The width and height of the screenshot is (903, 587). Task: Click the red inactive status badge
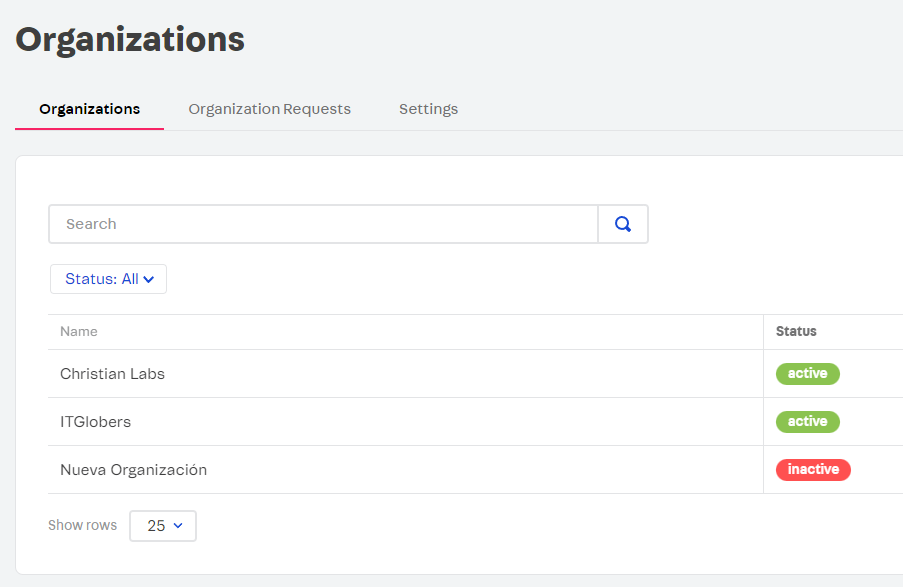813,469
